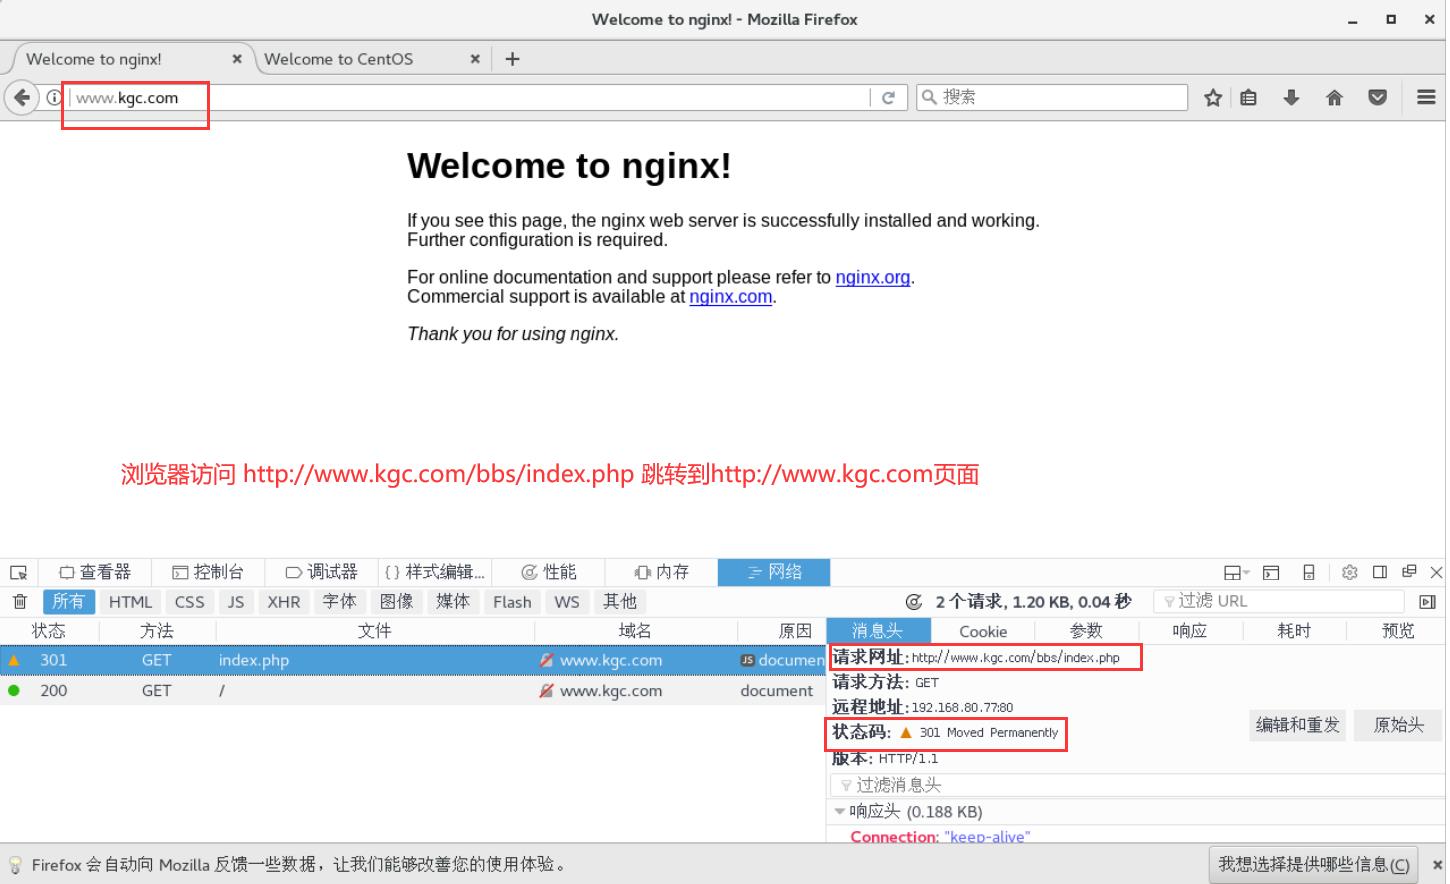
Task: Open performance analysis icon beside request summary
Action: pyautogui.click(x=913, y=601)
